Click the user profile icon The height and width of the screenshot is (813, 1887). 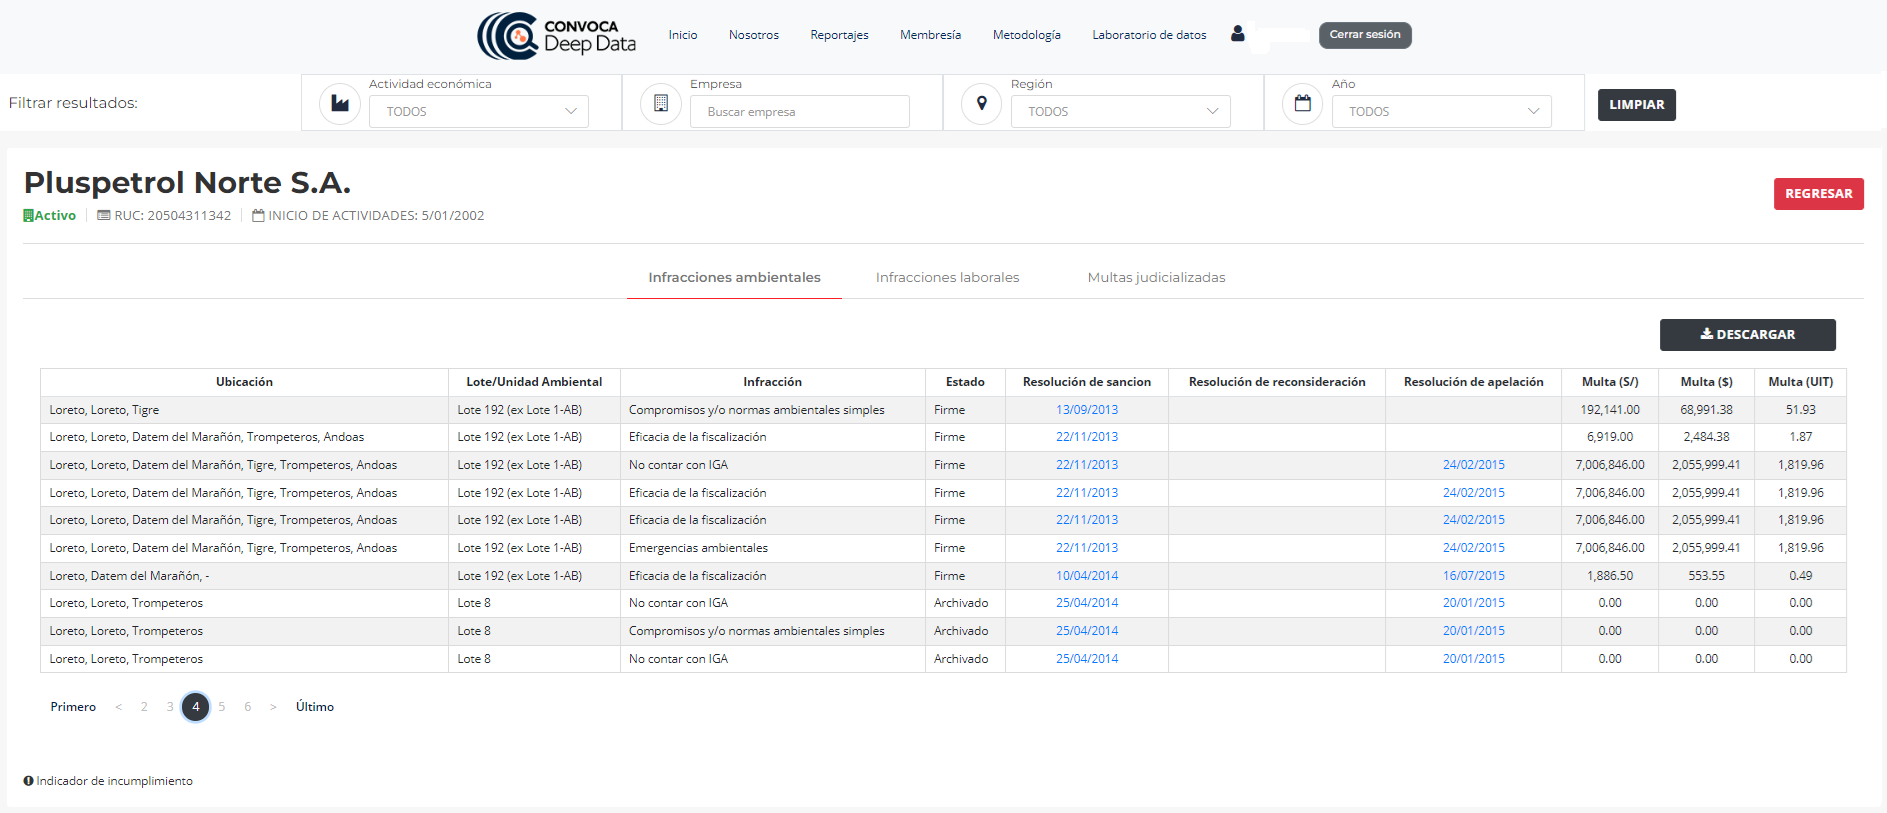(1238, 34)
